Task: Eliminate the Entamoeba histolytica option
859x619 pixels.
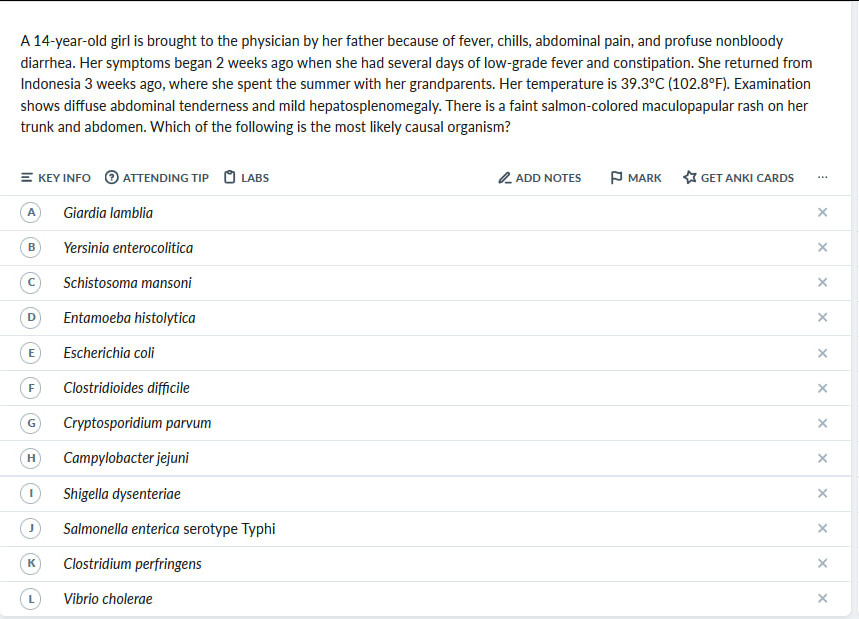Action: [822, 318]
